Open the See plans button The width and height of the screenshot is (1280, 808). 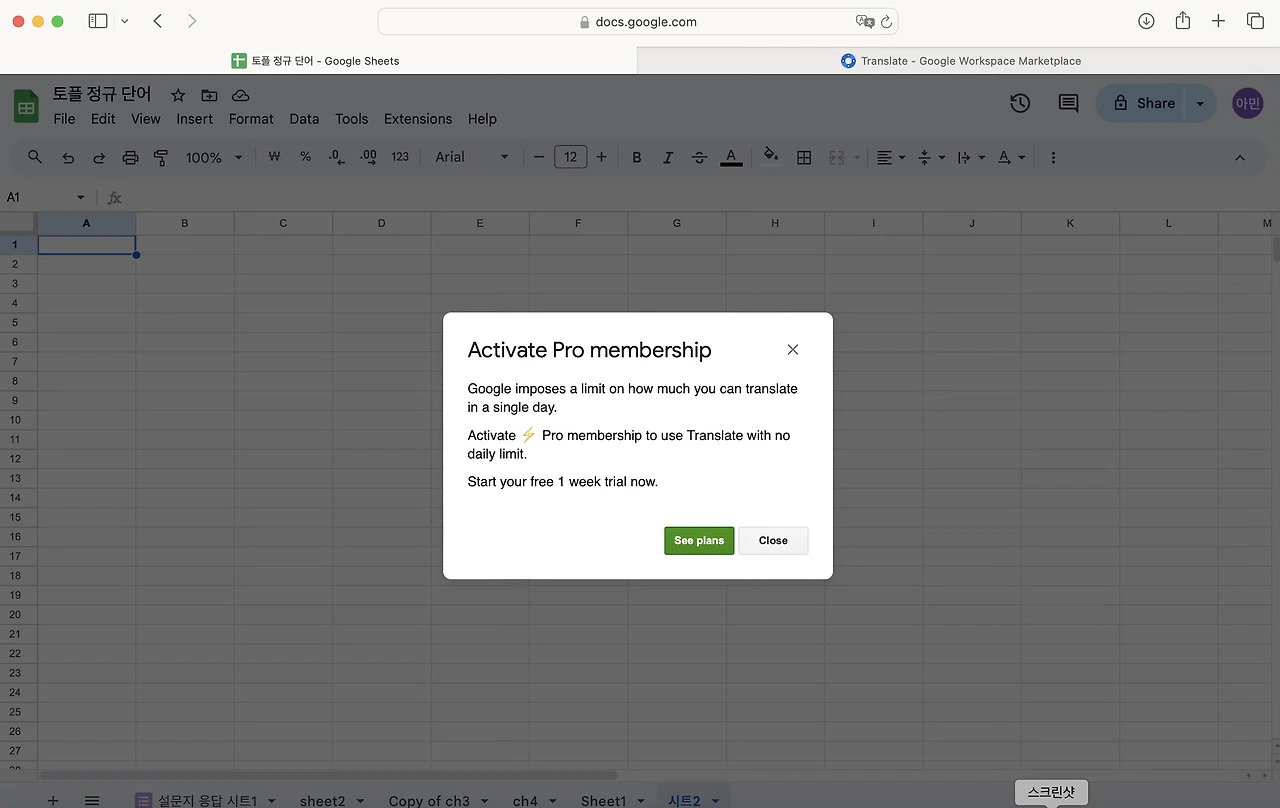(x=699, y=540)
